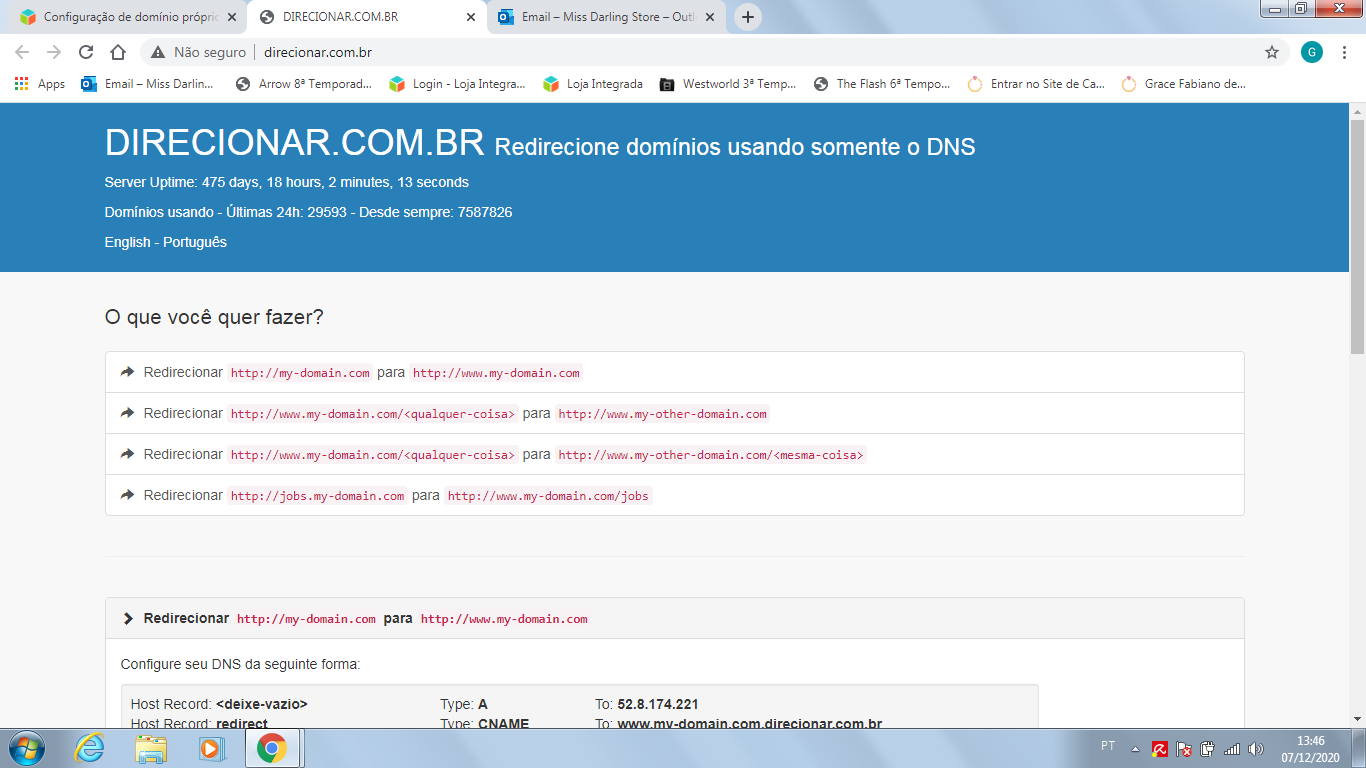Click the scrollbar up arrow
1366x768 pixels.
point(1357,110)
